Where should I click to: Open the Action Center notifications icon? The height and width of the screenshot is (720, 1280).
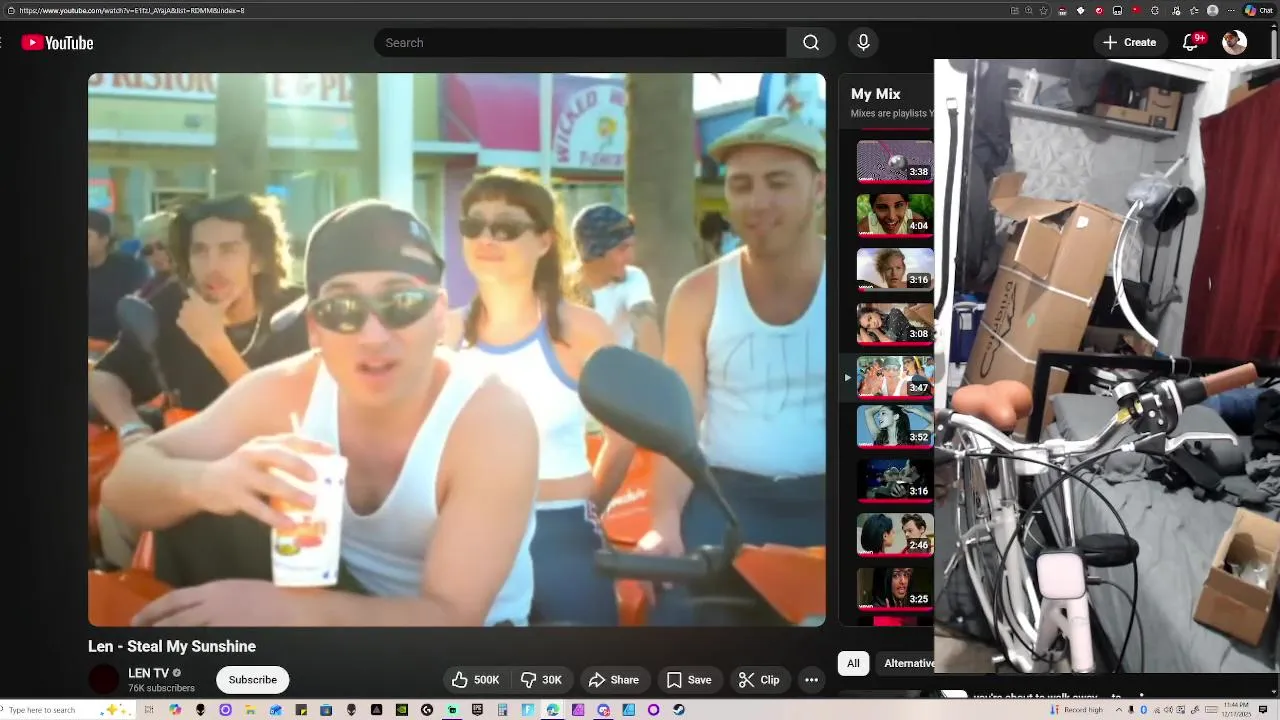(1263, 710)
